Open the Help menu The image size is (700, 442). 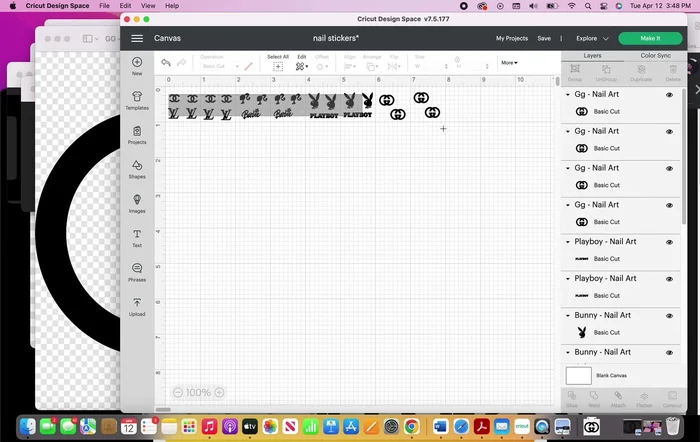[x=172, y=6]
